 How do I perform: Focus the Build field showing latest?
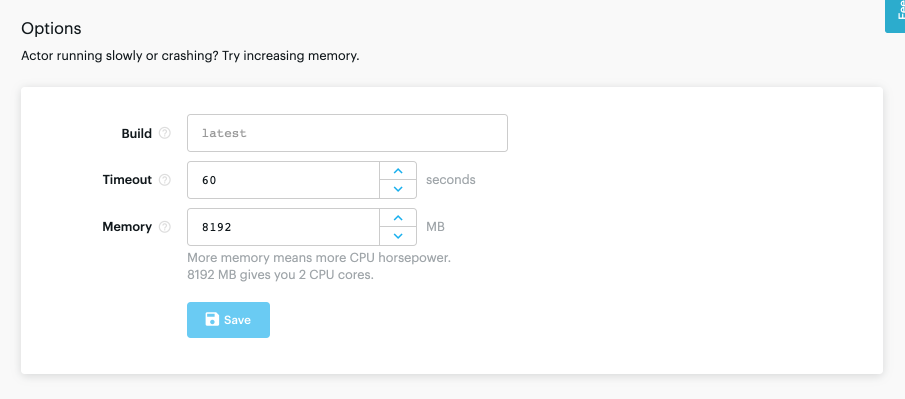tap(347, 133)
